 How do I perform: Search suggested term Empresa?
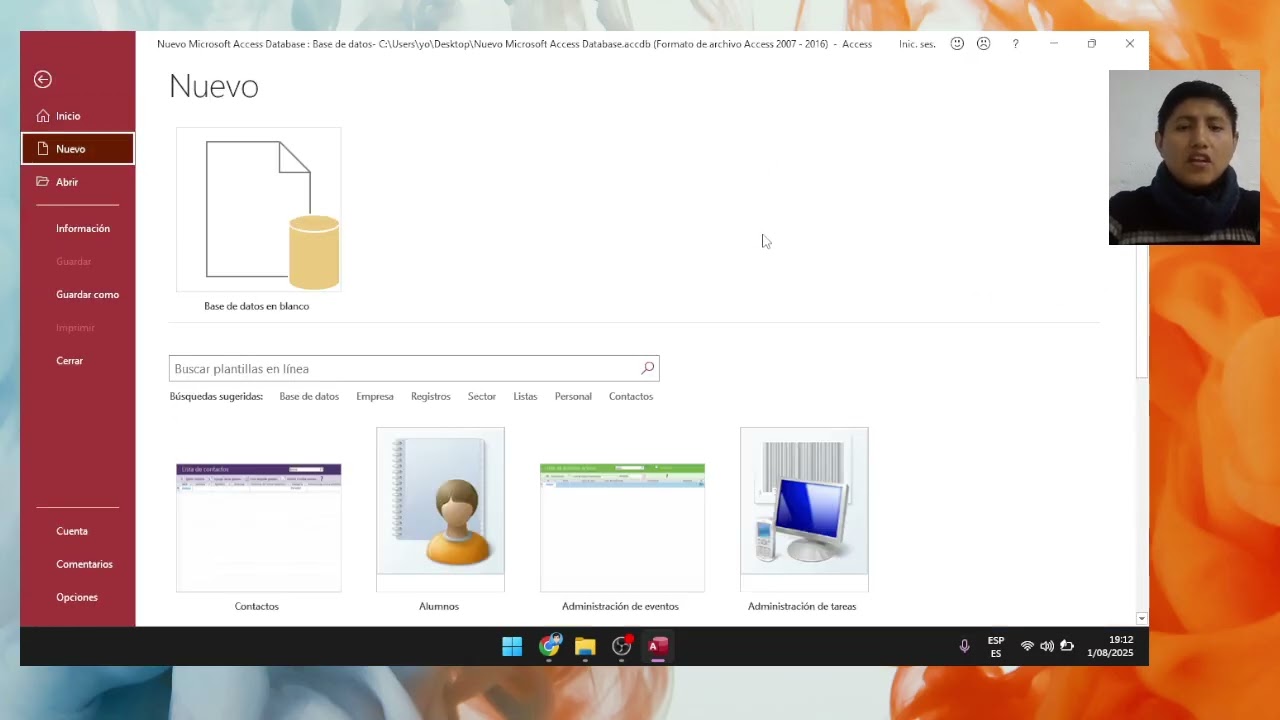click(x=375, y=396)
